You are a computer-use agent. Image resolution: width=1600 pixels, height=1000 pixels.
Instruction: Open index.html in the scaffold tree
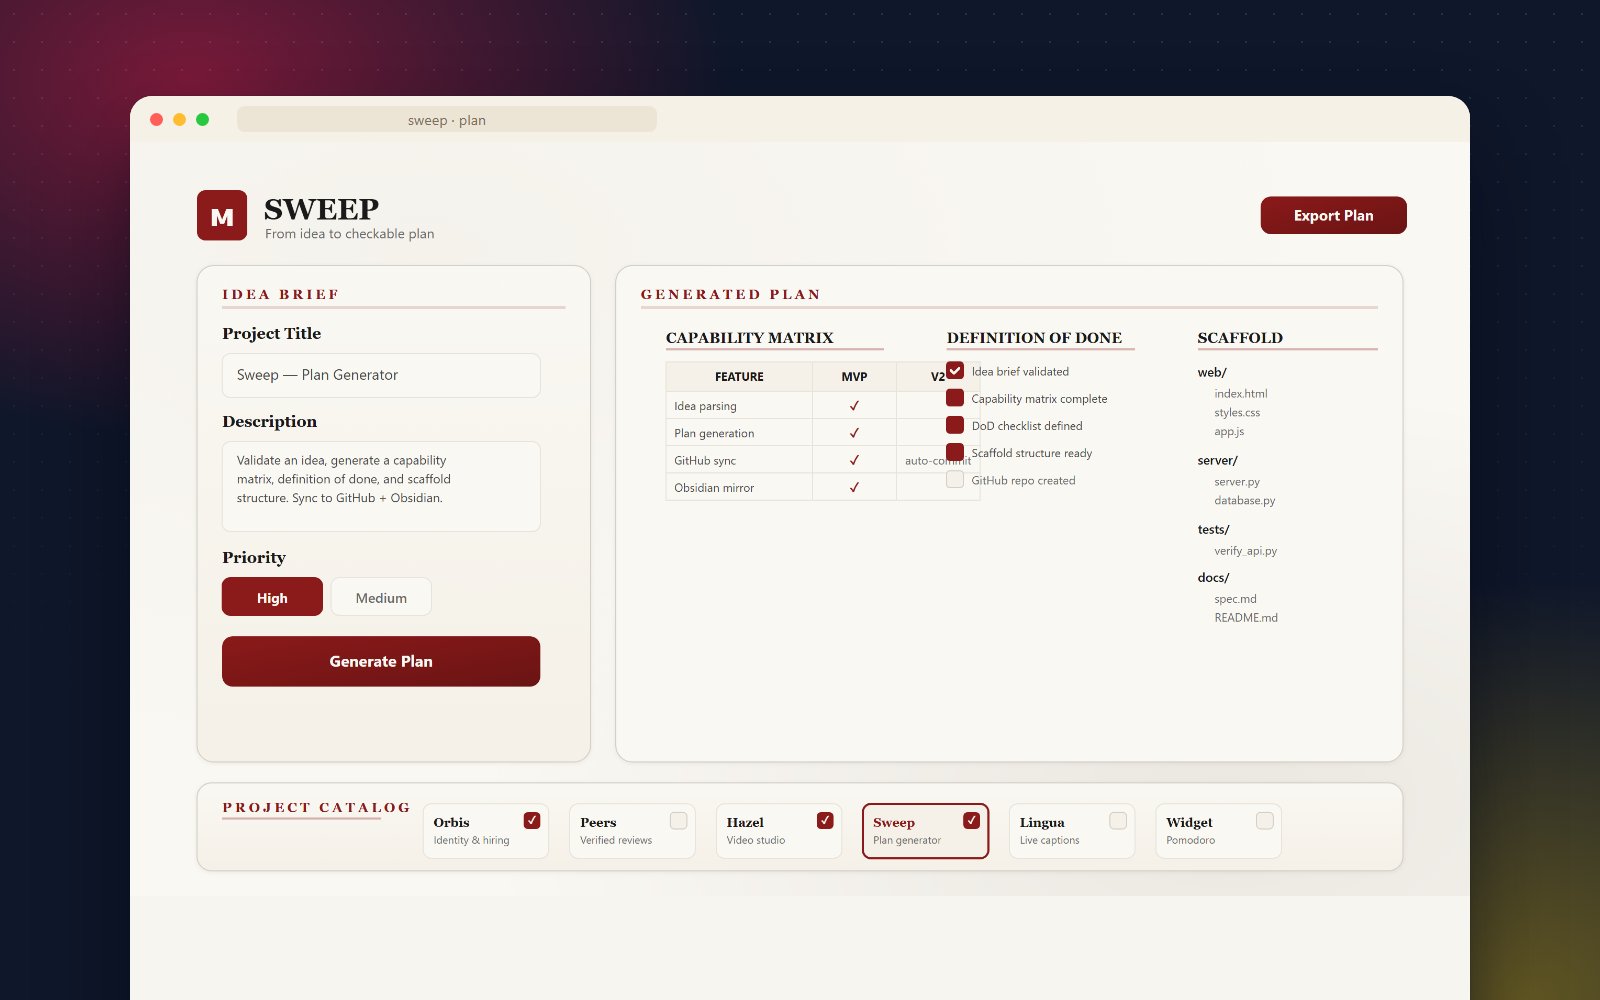[x=1240, y=393]
